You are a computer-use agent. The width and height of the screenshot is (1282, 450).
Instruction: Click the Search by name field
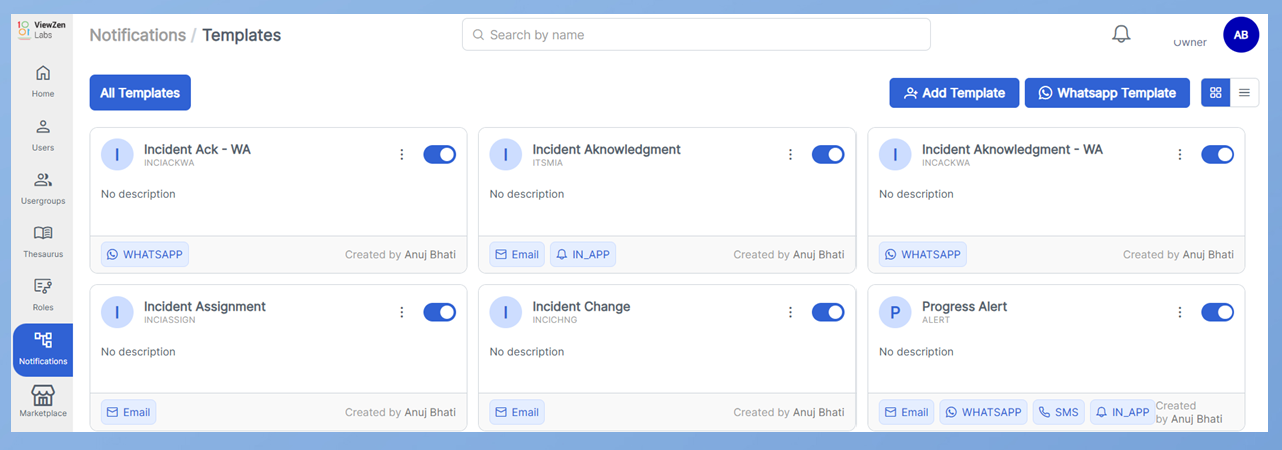(x=696, y=35)
